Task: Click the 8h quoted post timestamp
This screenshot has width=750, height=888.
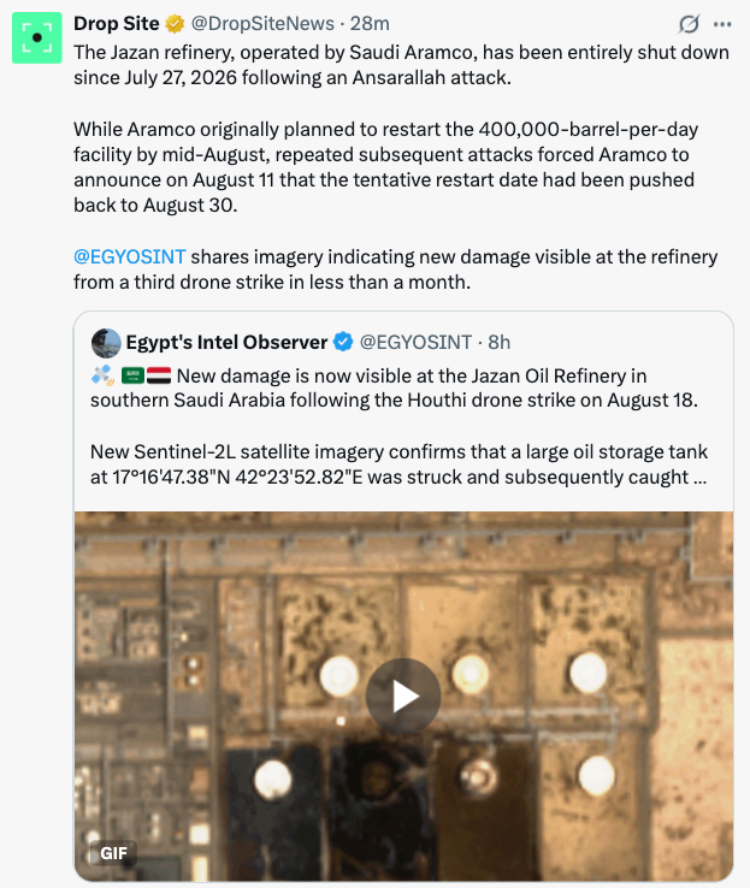Action: (499, 342)
